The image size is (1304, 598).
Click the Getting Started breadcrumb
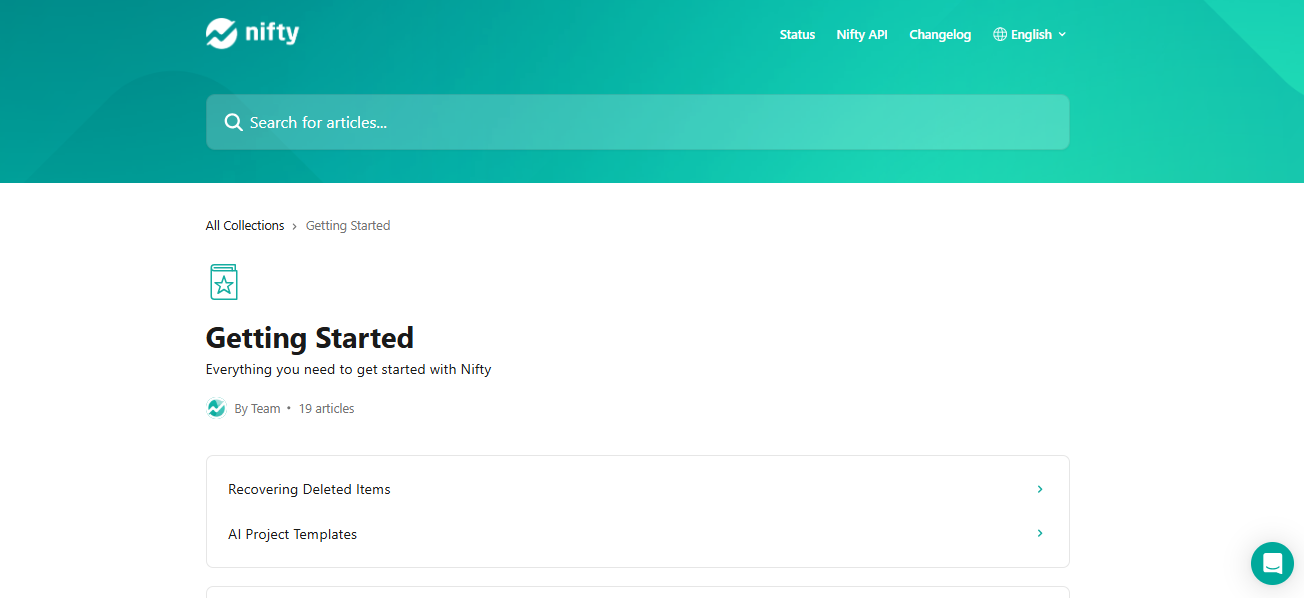pyautogui.click(x=348, y=226)
